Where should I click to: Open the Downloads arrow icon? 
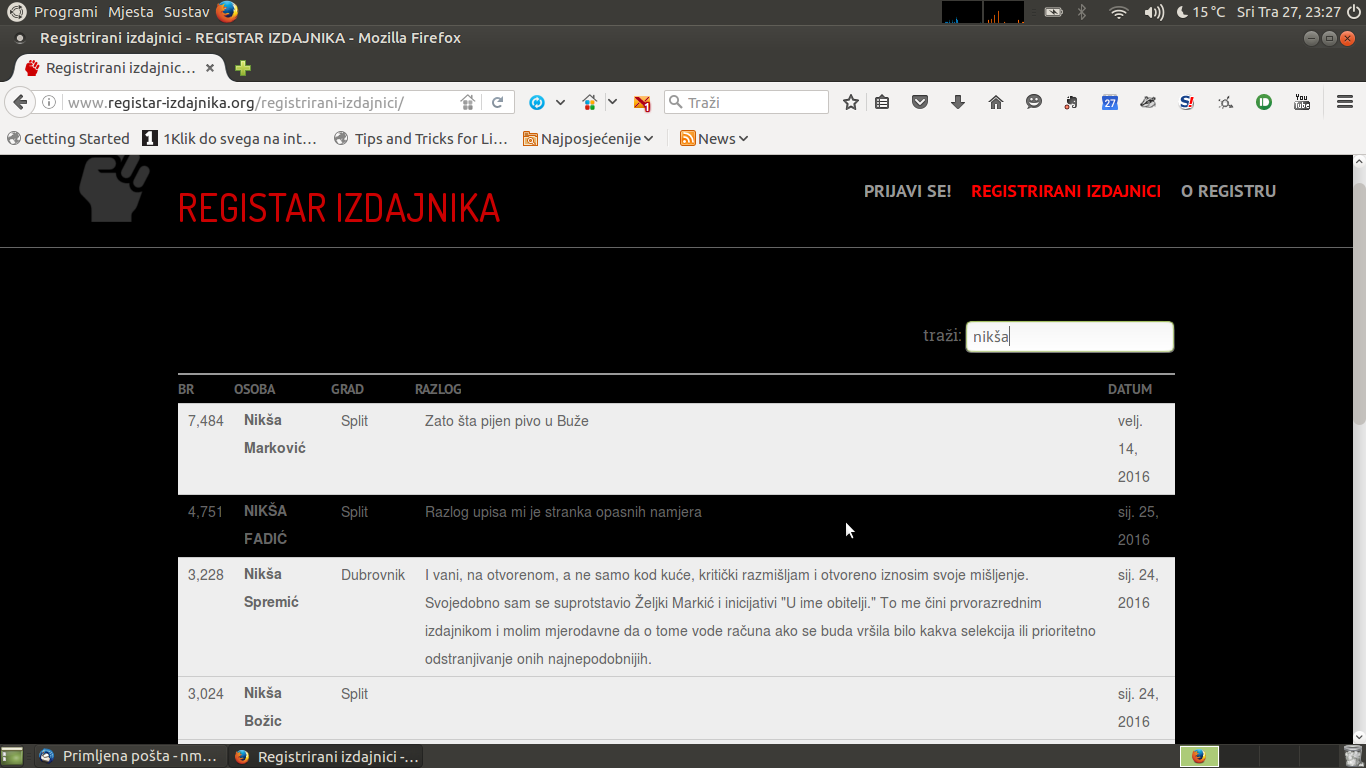click(x=957, y=102)
